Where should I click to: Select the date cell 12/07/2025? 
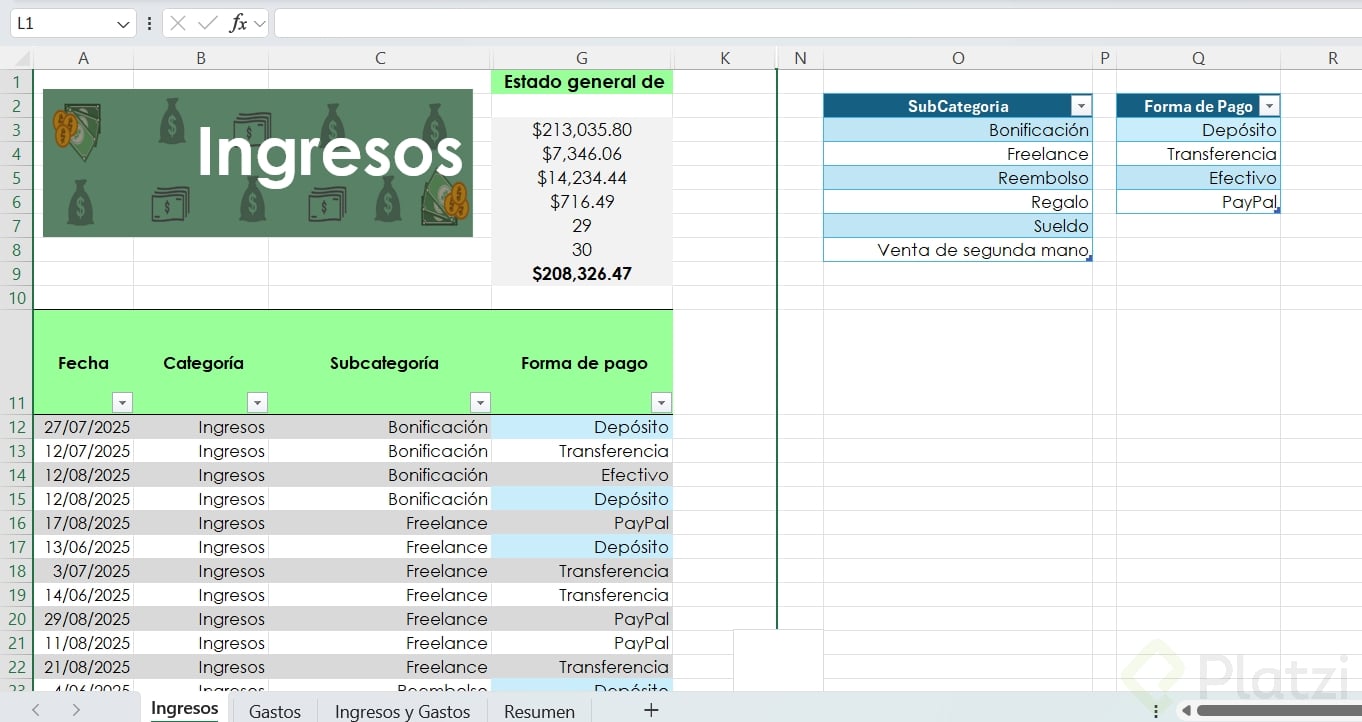[x=83, y=451]
